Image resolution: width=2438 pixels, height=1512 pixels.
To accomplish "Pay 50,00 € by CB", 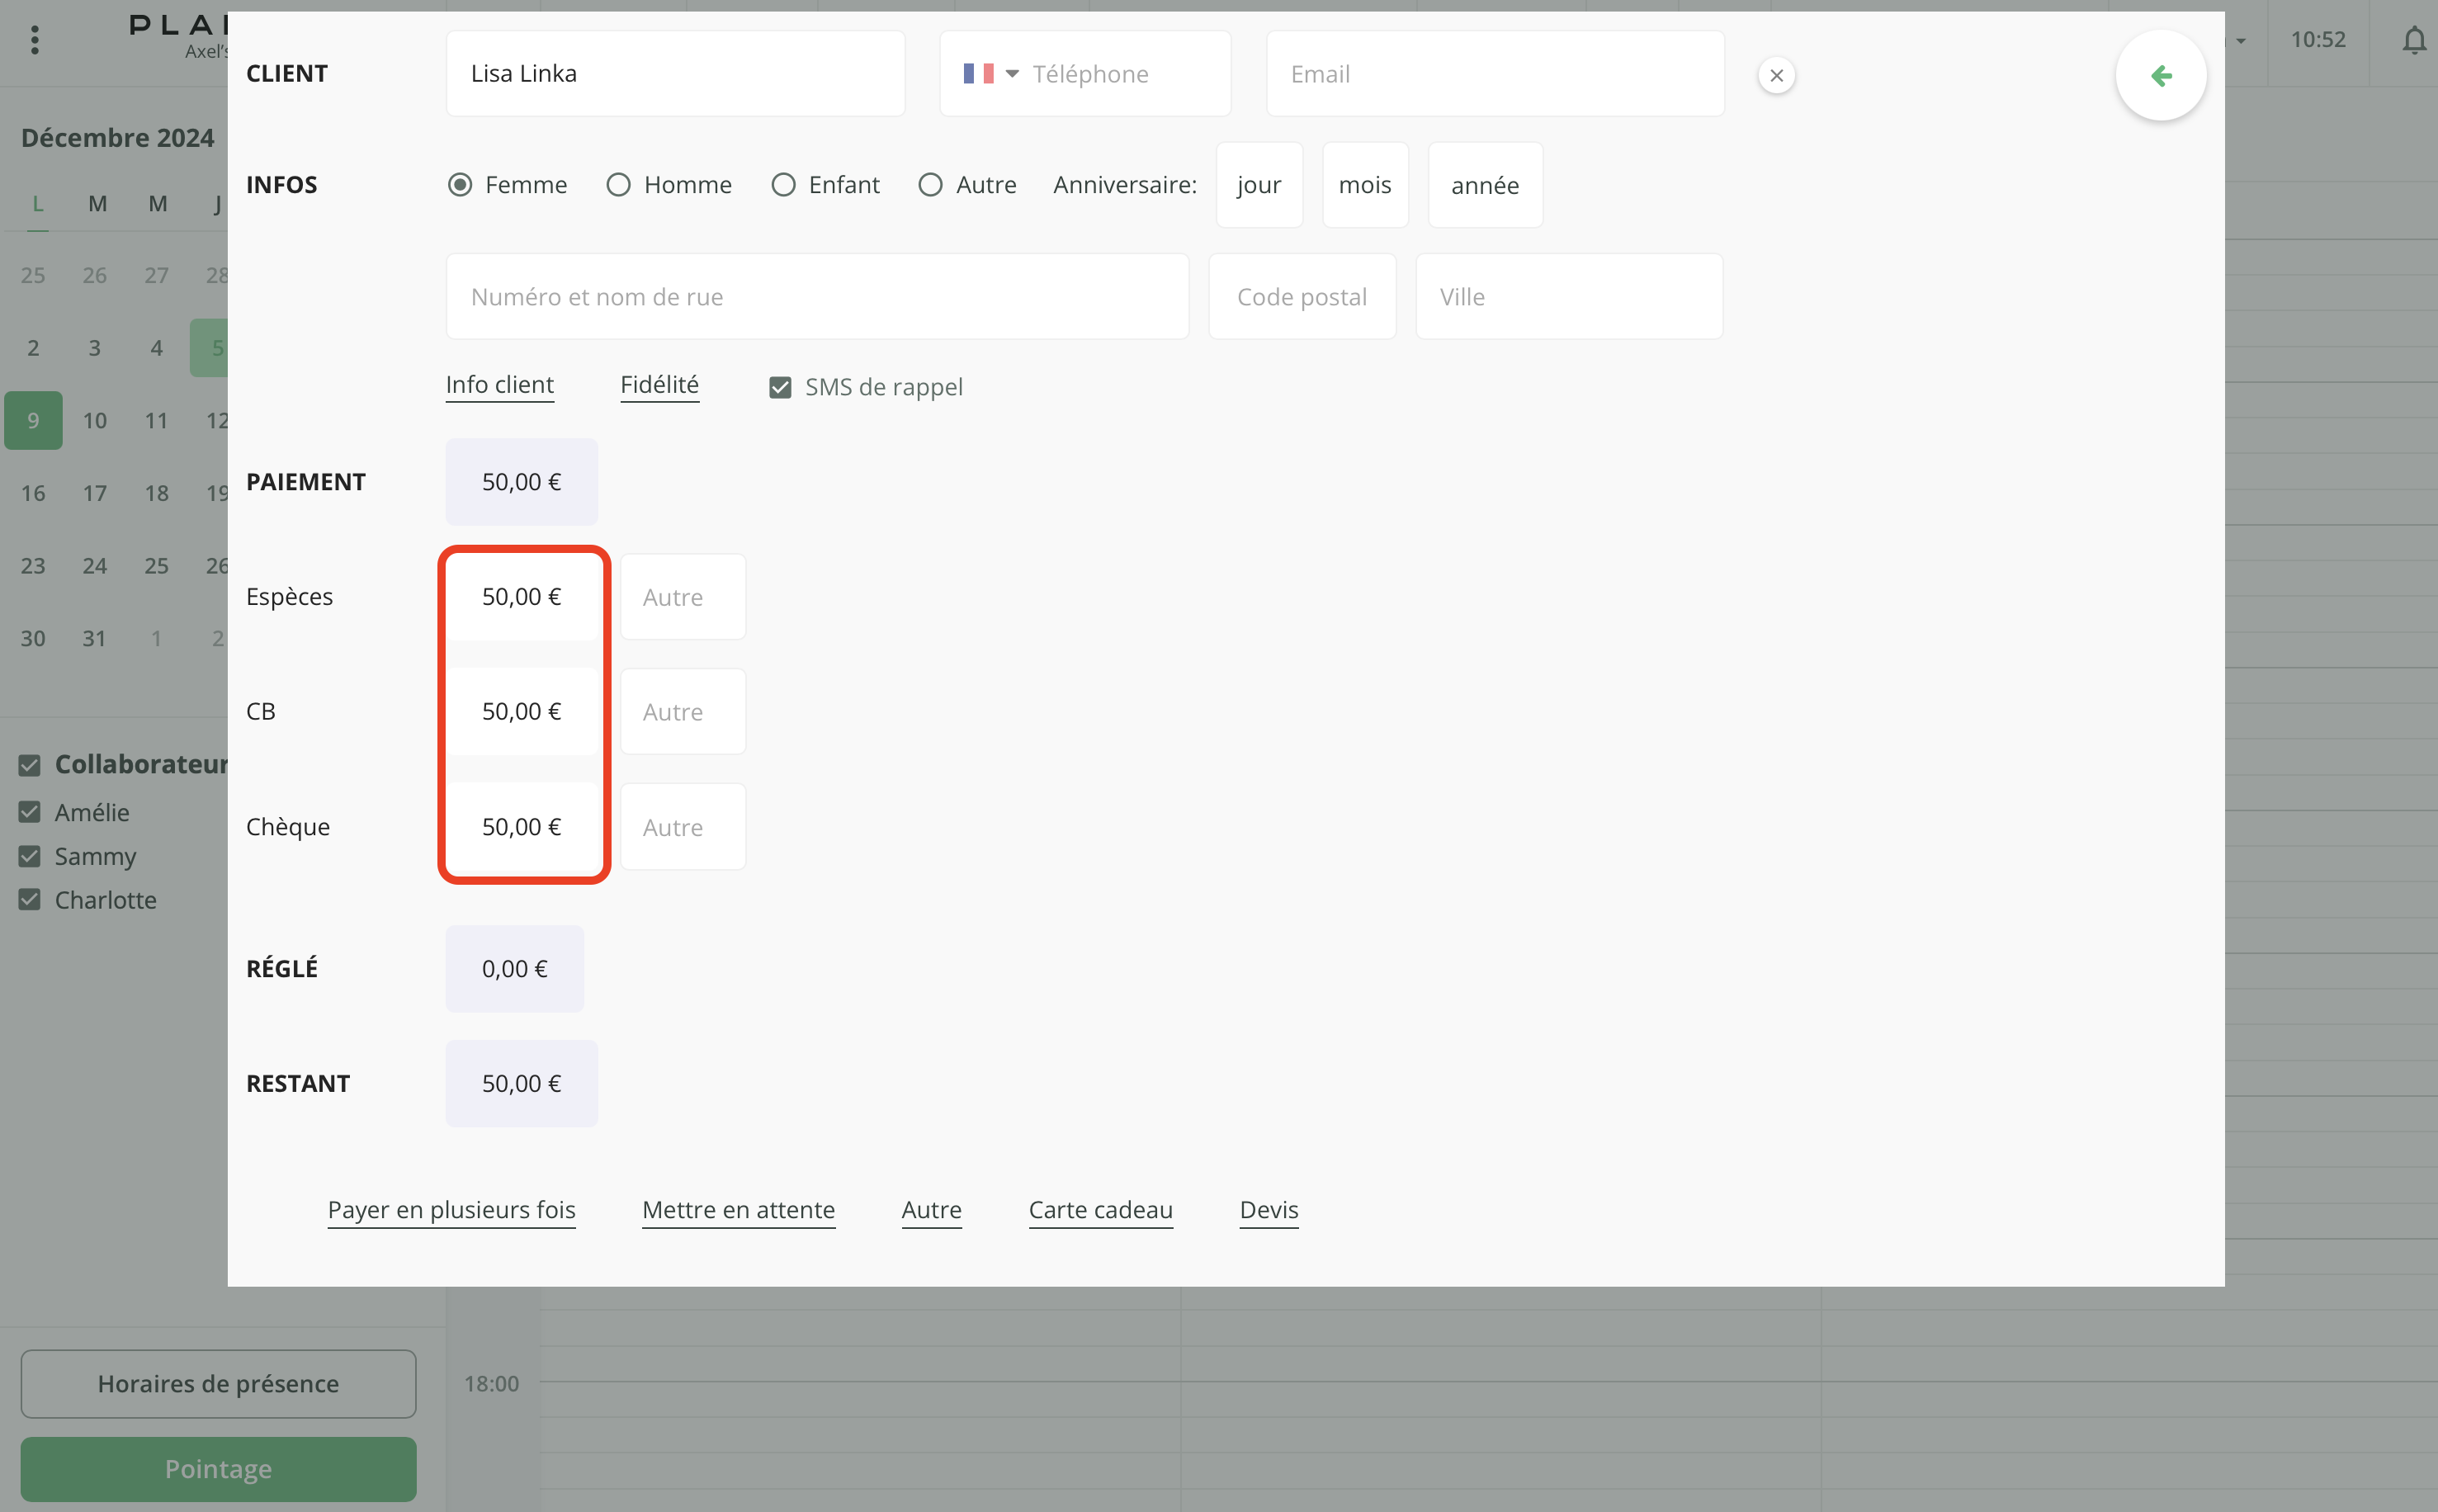I will coord(521,712).
